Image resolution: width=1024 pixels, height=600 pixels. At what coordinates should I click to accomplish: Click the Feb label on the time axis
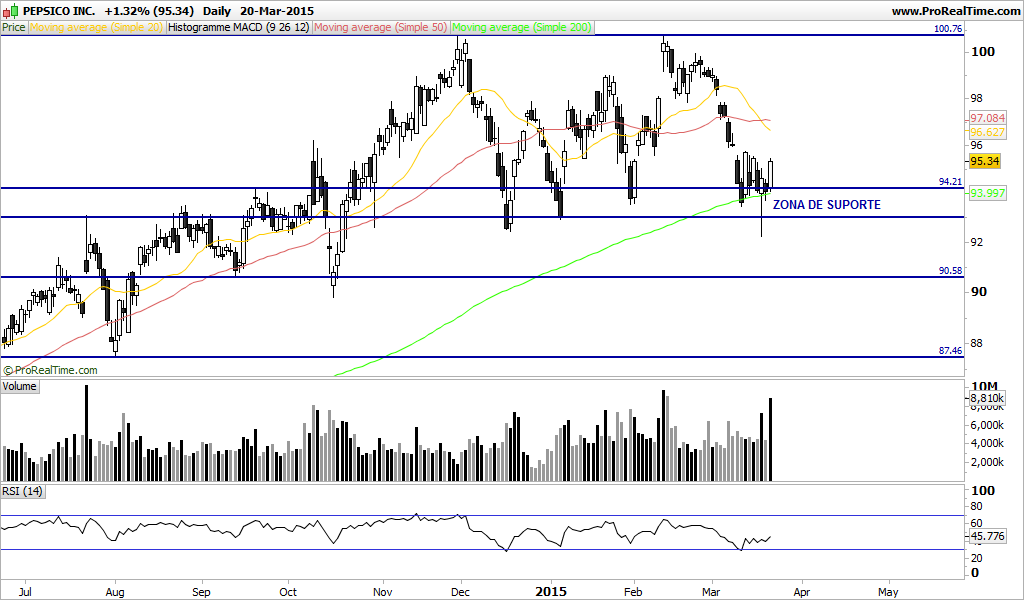(633, 592)
